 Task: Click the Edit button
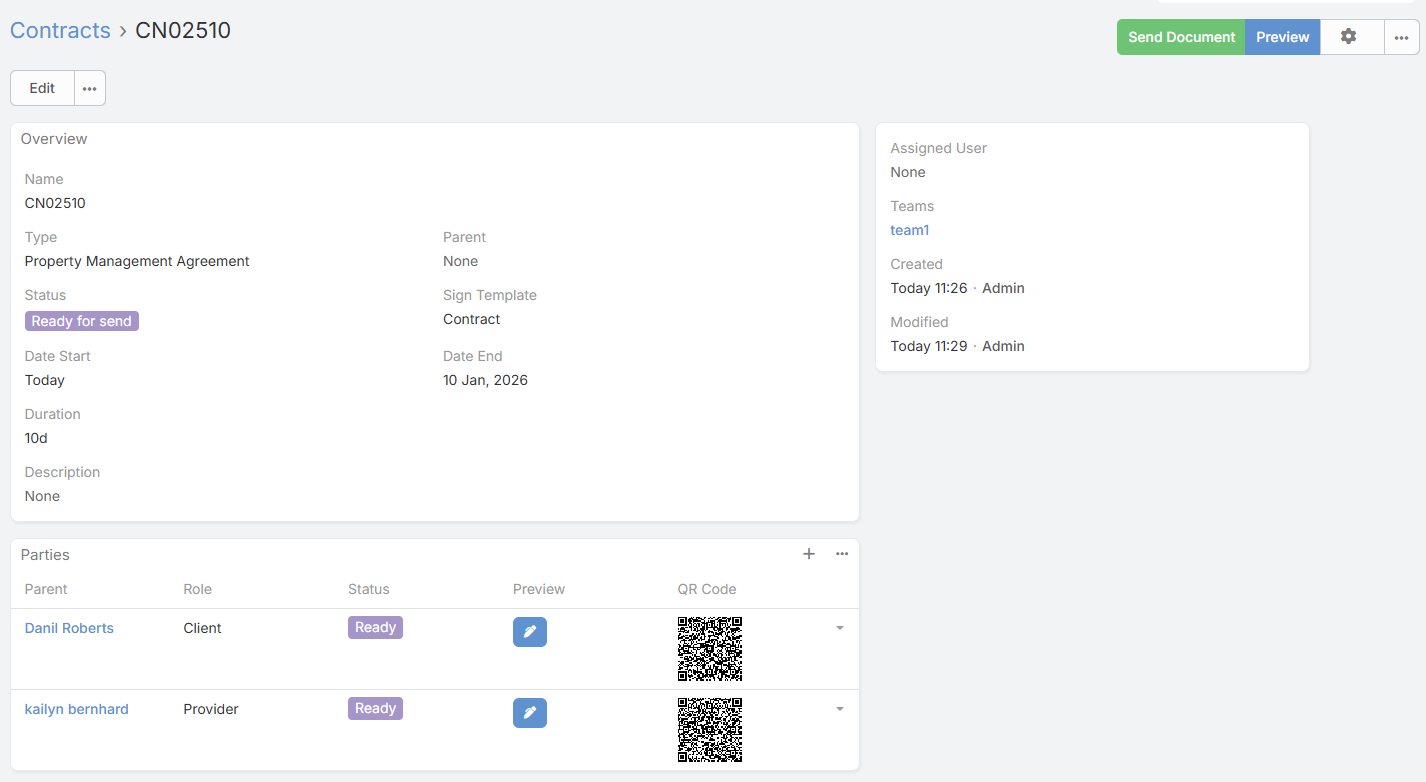click(42, 88)
